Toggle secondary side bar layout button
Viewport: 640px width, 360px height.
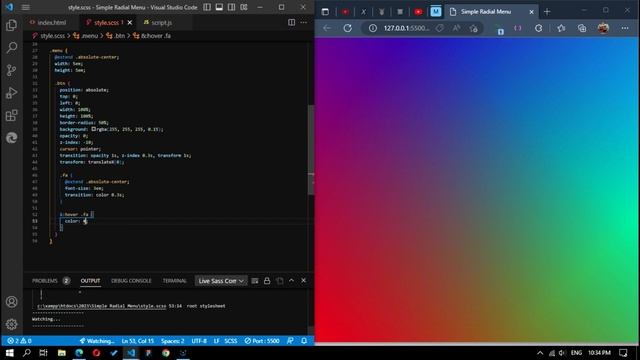pos(231,7)
